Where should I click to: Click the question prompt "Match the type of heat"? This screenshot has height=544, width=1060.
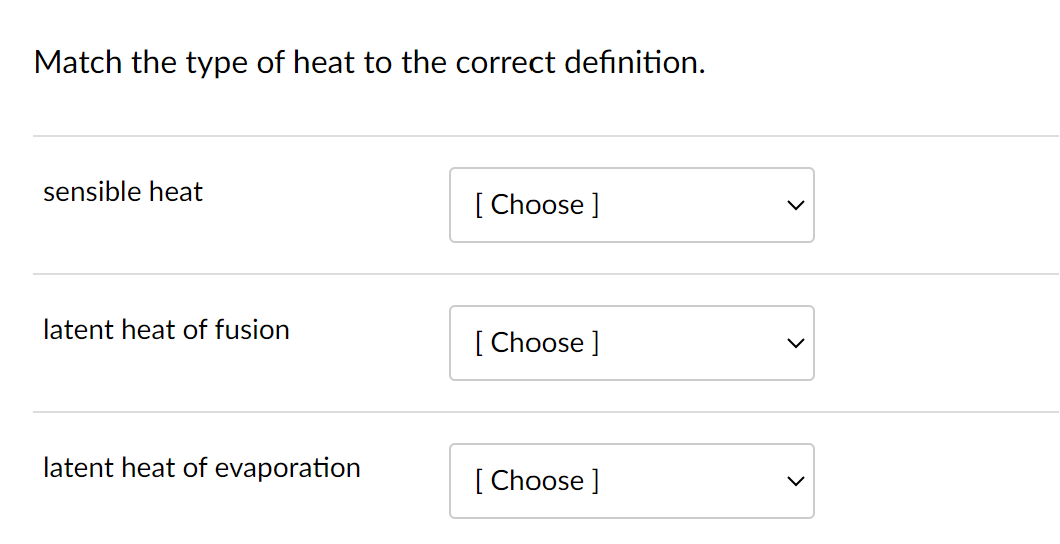click(x=369, y=63)
